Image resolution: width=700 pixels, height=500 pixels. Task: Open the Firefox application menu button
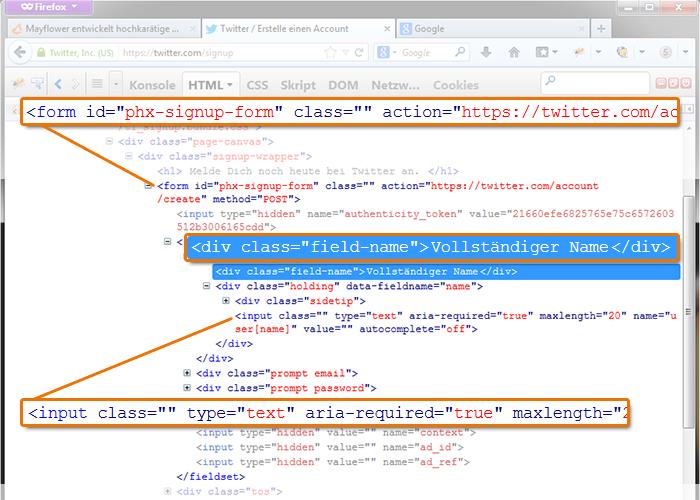[49, 7]
